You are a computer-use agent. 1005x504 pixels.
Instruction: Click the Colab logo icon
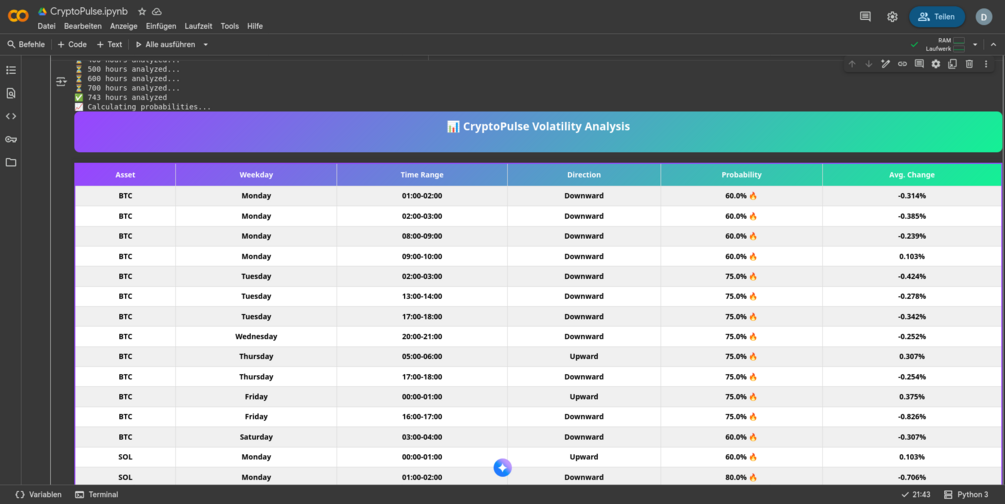pyautogui.click(x=18, y=16)
